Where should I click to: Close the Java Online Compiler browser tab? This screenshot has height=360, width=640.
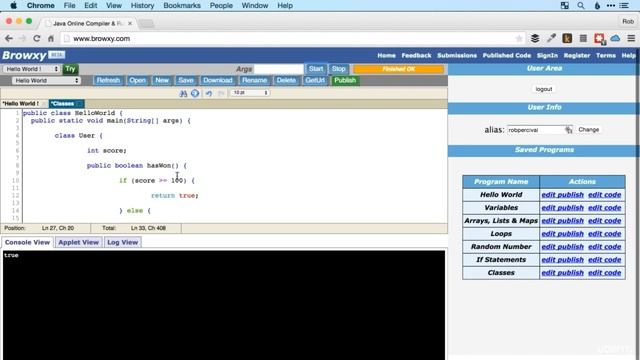[130, 23]
